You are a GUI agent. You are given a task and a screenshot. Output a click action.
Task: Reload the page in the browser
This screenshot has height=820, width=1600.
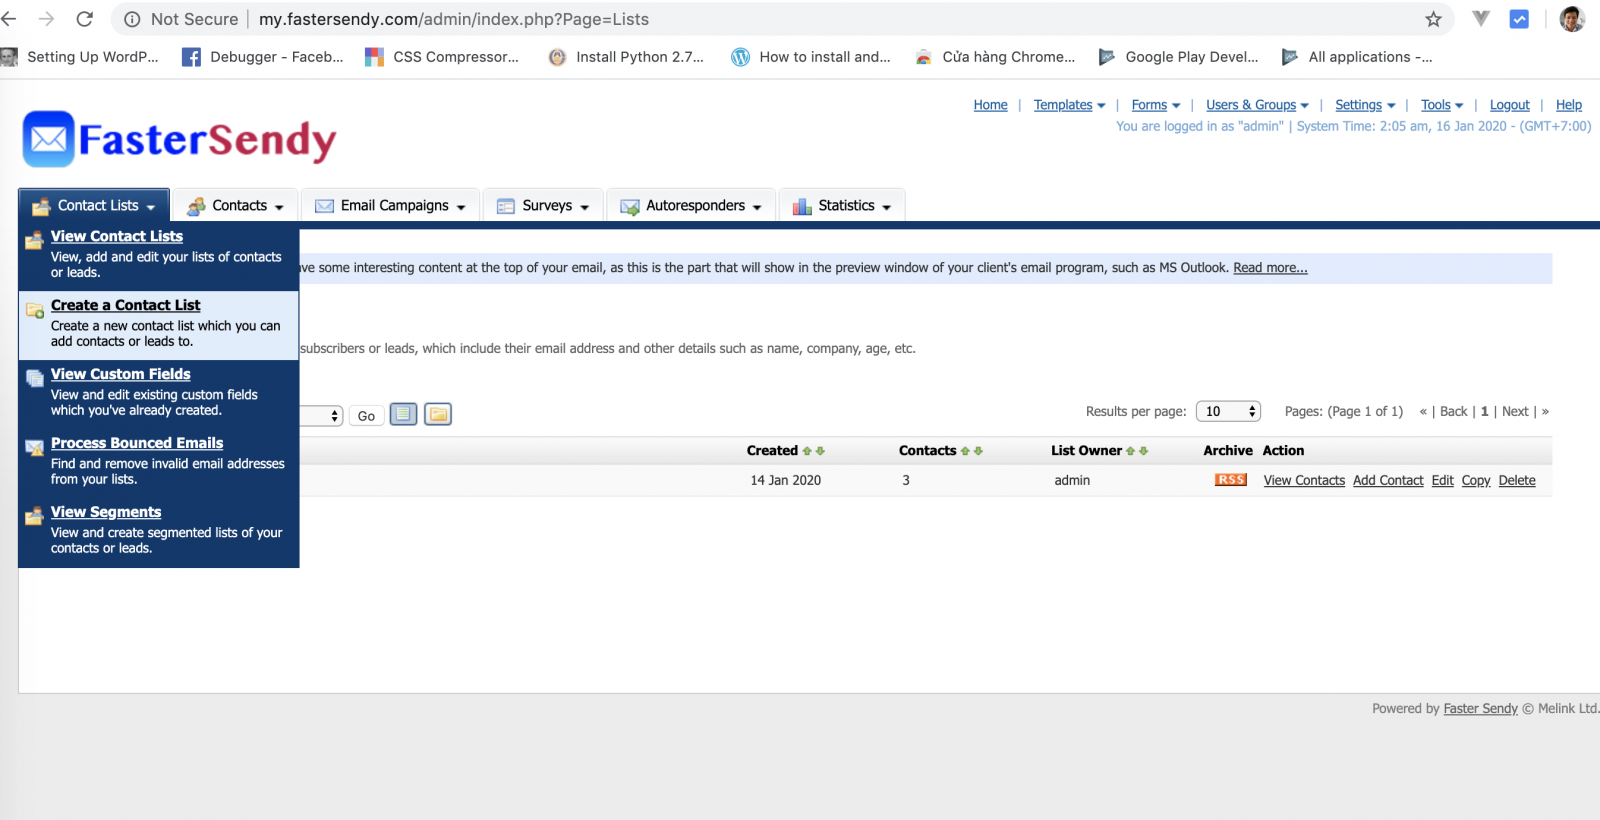(x=85, y=19)
